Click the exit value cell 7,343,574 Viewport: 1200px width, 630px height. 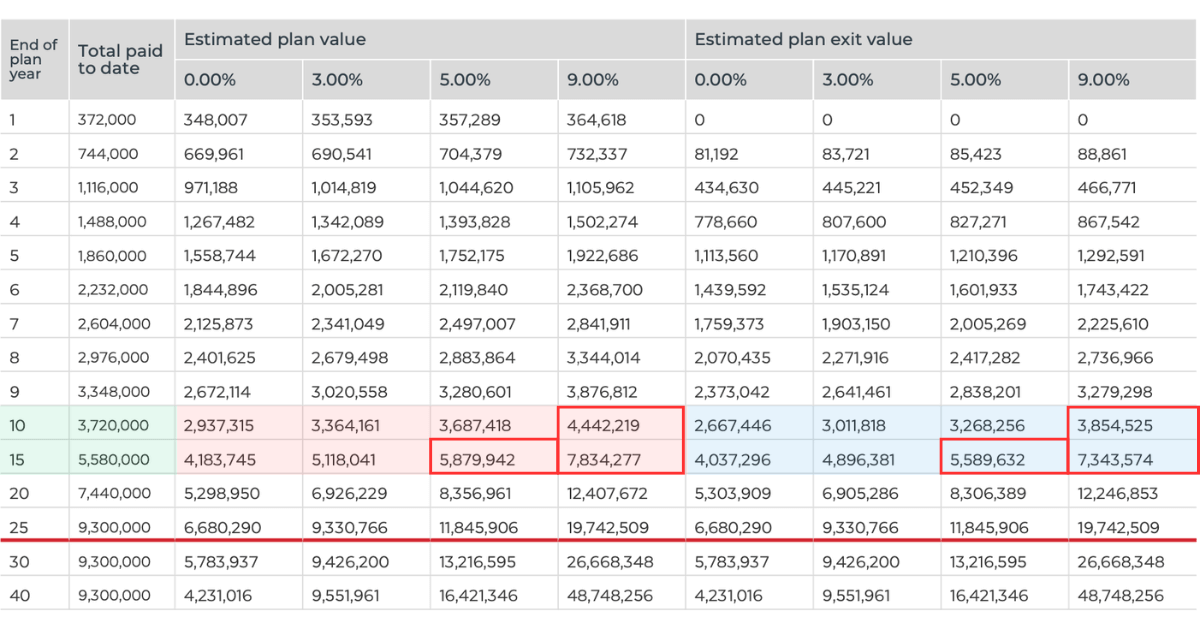1115,460
